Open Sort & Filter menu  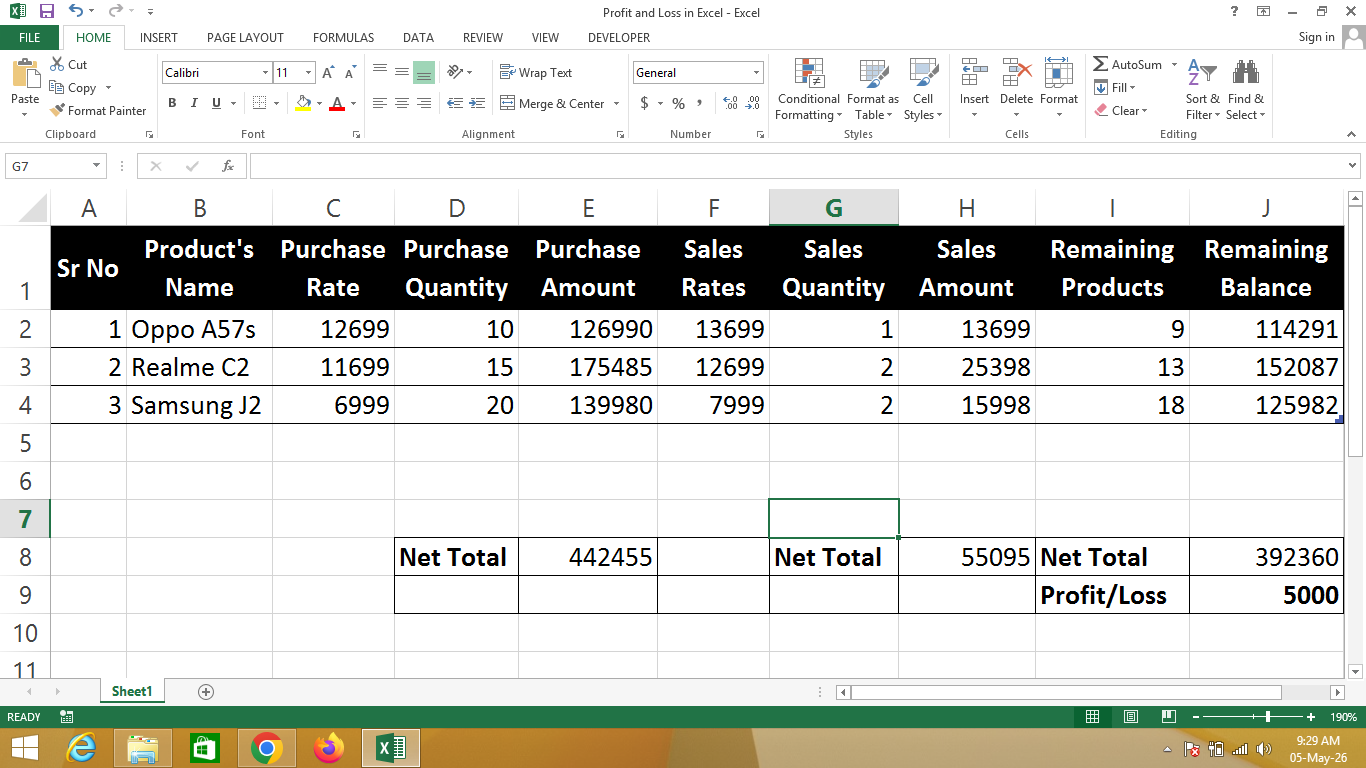pyautogui.click(x=1203, y=89)
